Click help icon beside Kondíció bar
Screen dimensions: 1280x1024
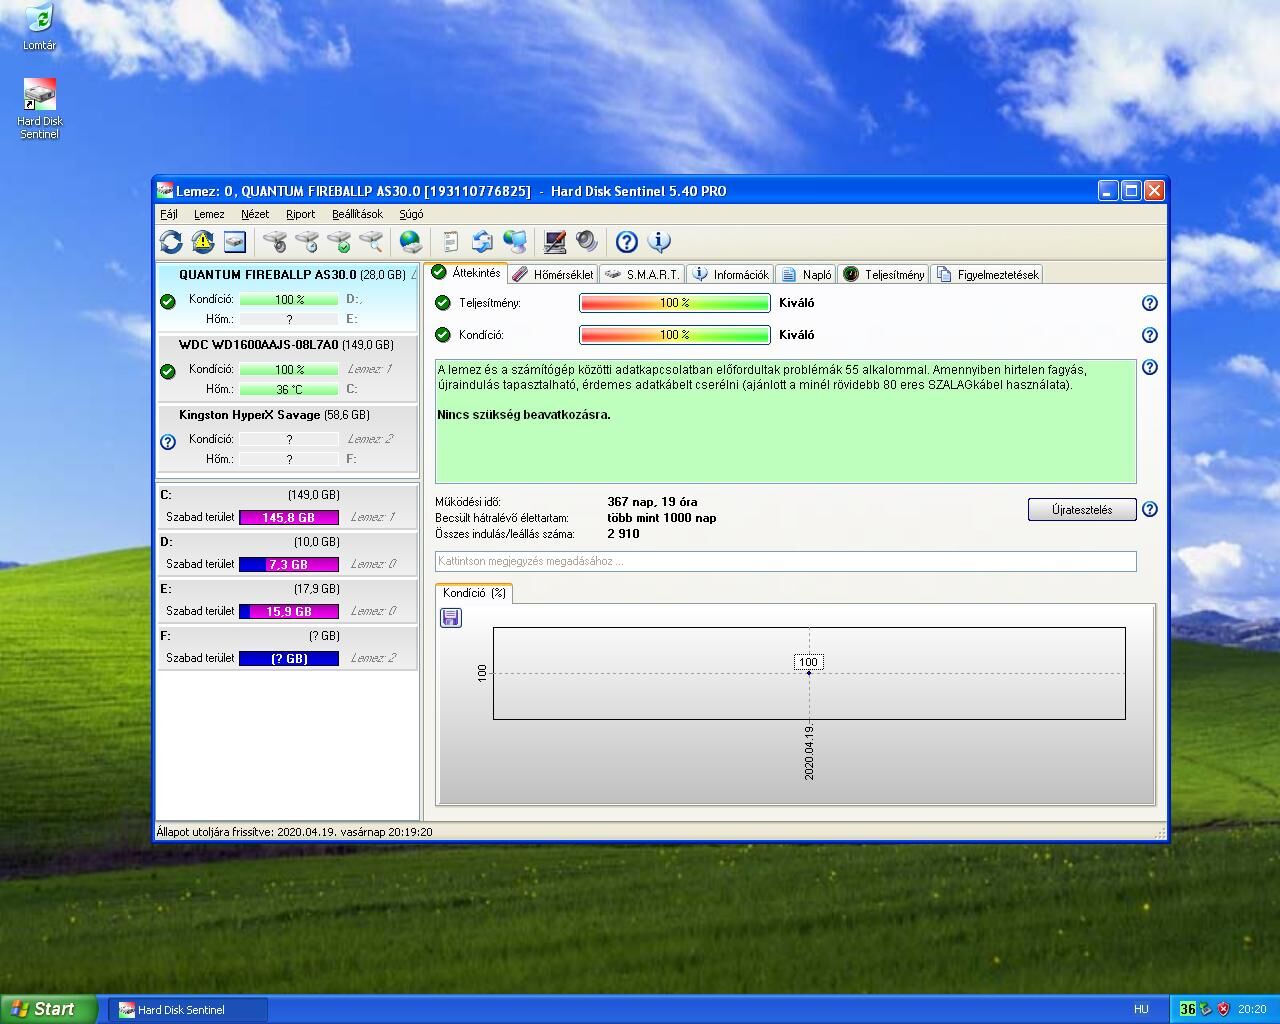point(1150,335)
